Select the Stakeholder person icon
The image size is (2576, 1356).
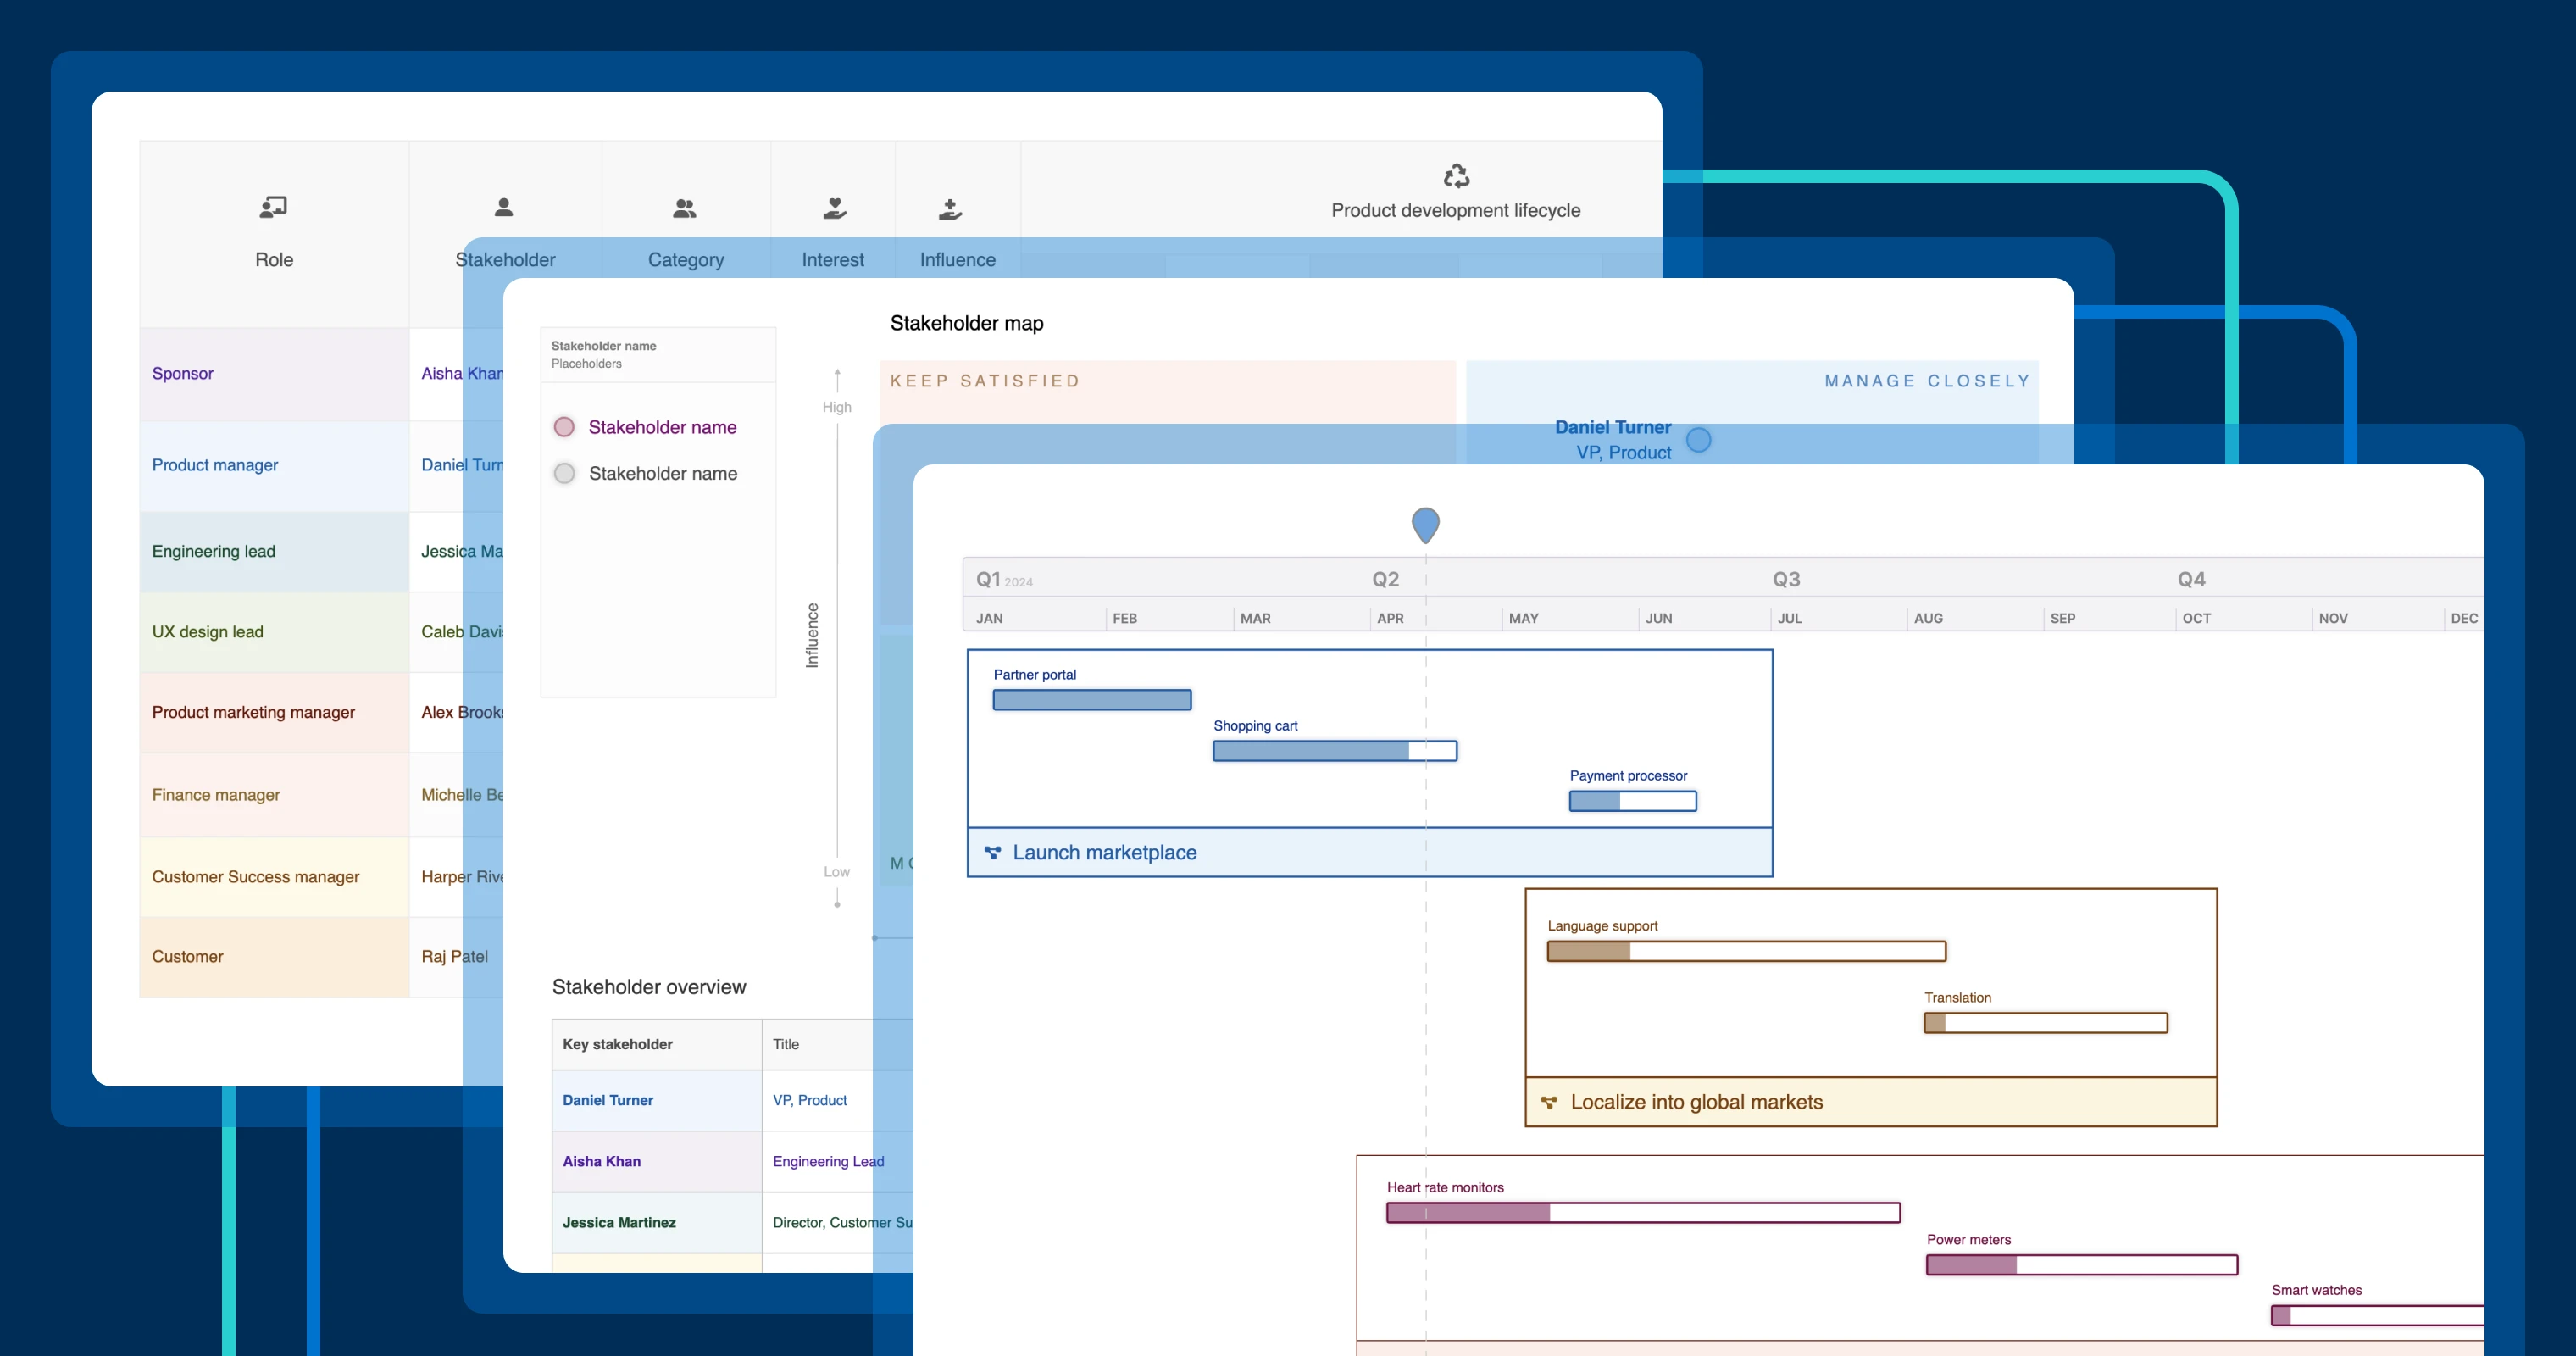504,208
